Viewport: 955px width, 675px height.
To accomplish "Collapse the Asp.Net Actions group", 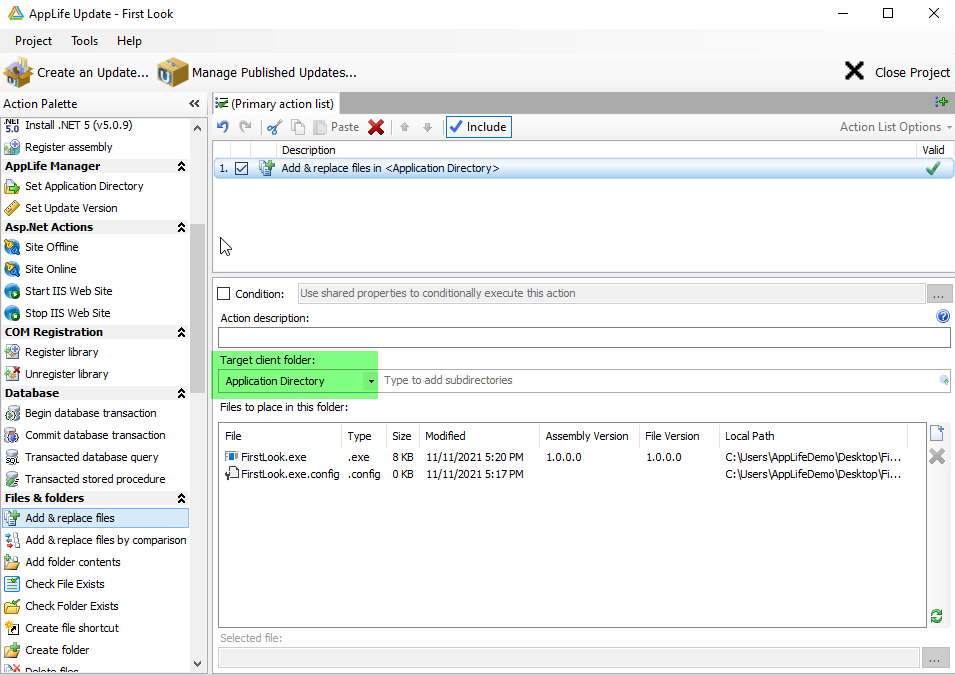I will (x=181, y=227).
